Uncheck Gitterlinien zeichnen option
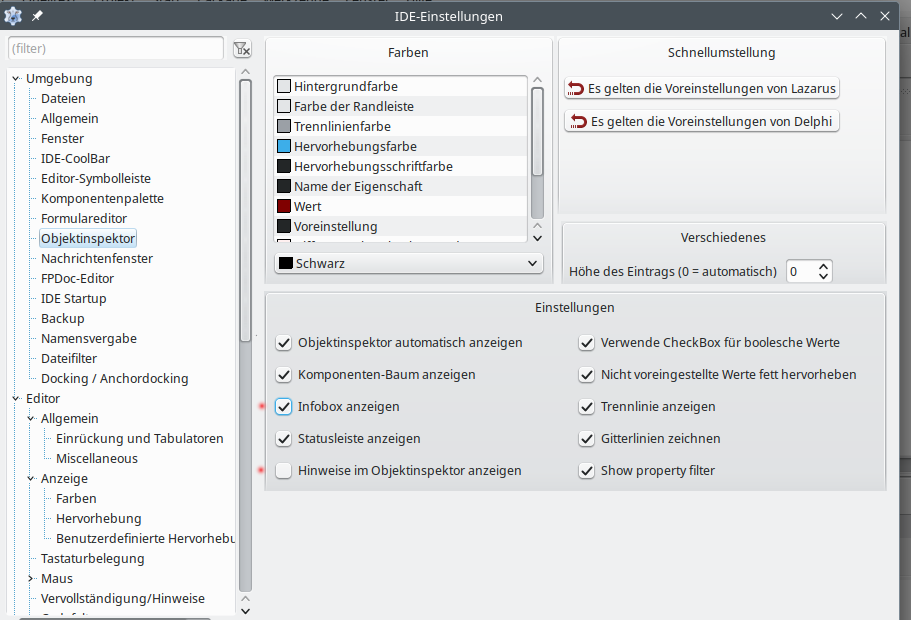This screenshot has width=911, height=620. click(587, 438)
